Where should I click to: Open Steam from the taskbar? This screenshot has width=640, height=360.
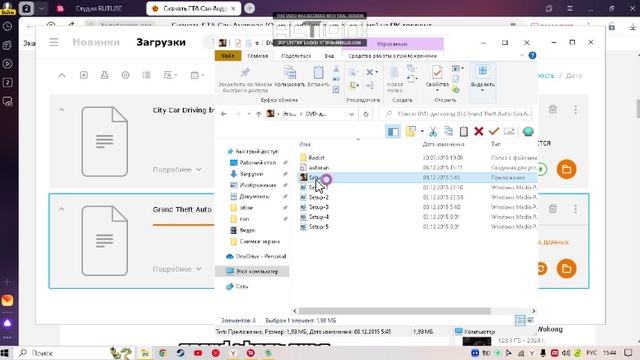(x=180, y=353)
